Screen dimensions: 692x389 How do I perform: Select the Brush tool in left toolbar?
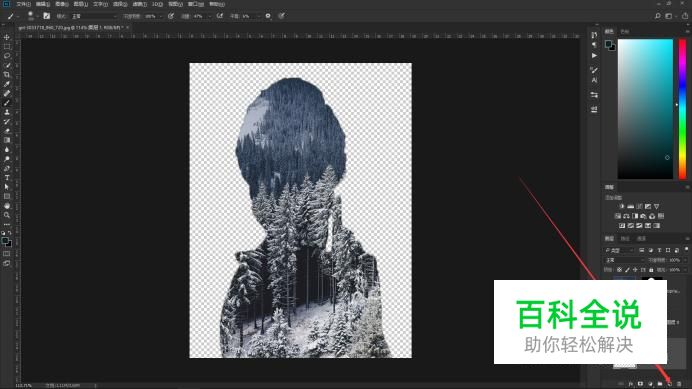tap(7, 102)
